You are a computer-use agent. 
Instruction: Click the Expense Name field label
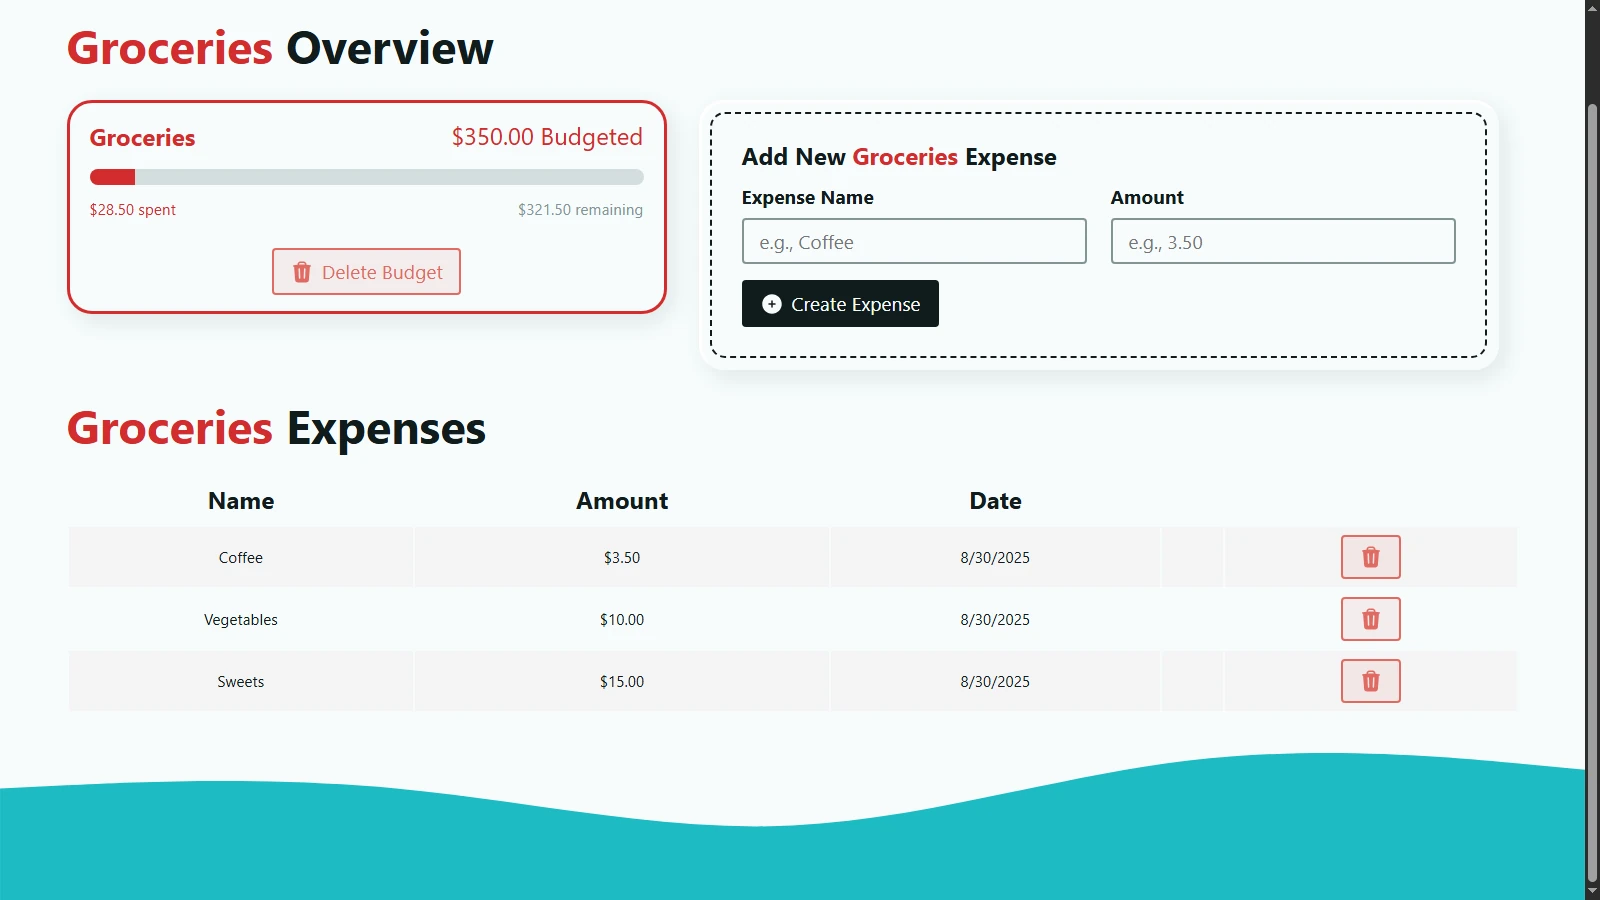click(807, 198)
